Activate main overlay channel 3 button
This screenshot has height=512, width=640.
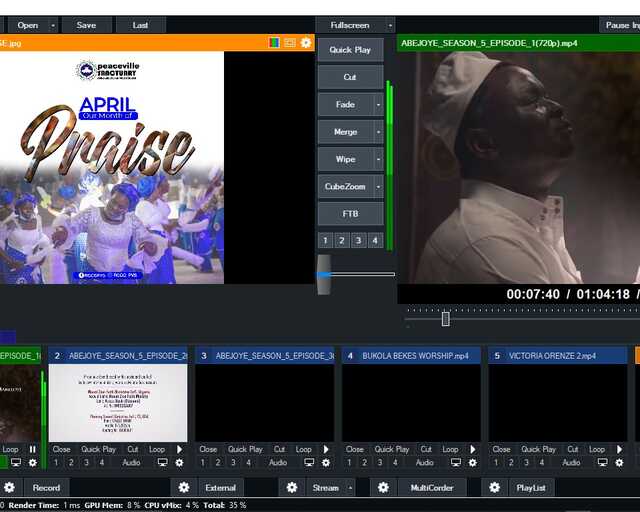(x=358, y=240)
